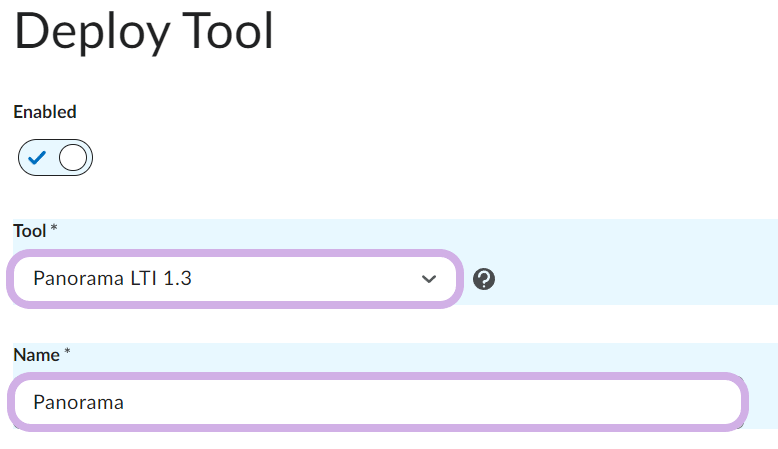Focus the field containing Panorama text
Viewport: 778px width, 449px height.
[x=378, y=402]
